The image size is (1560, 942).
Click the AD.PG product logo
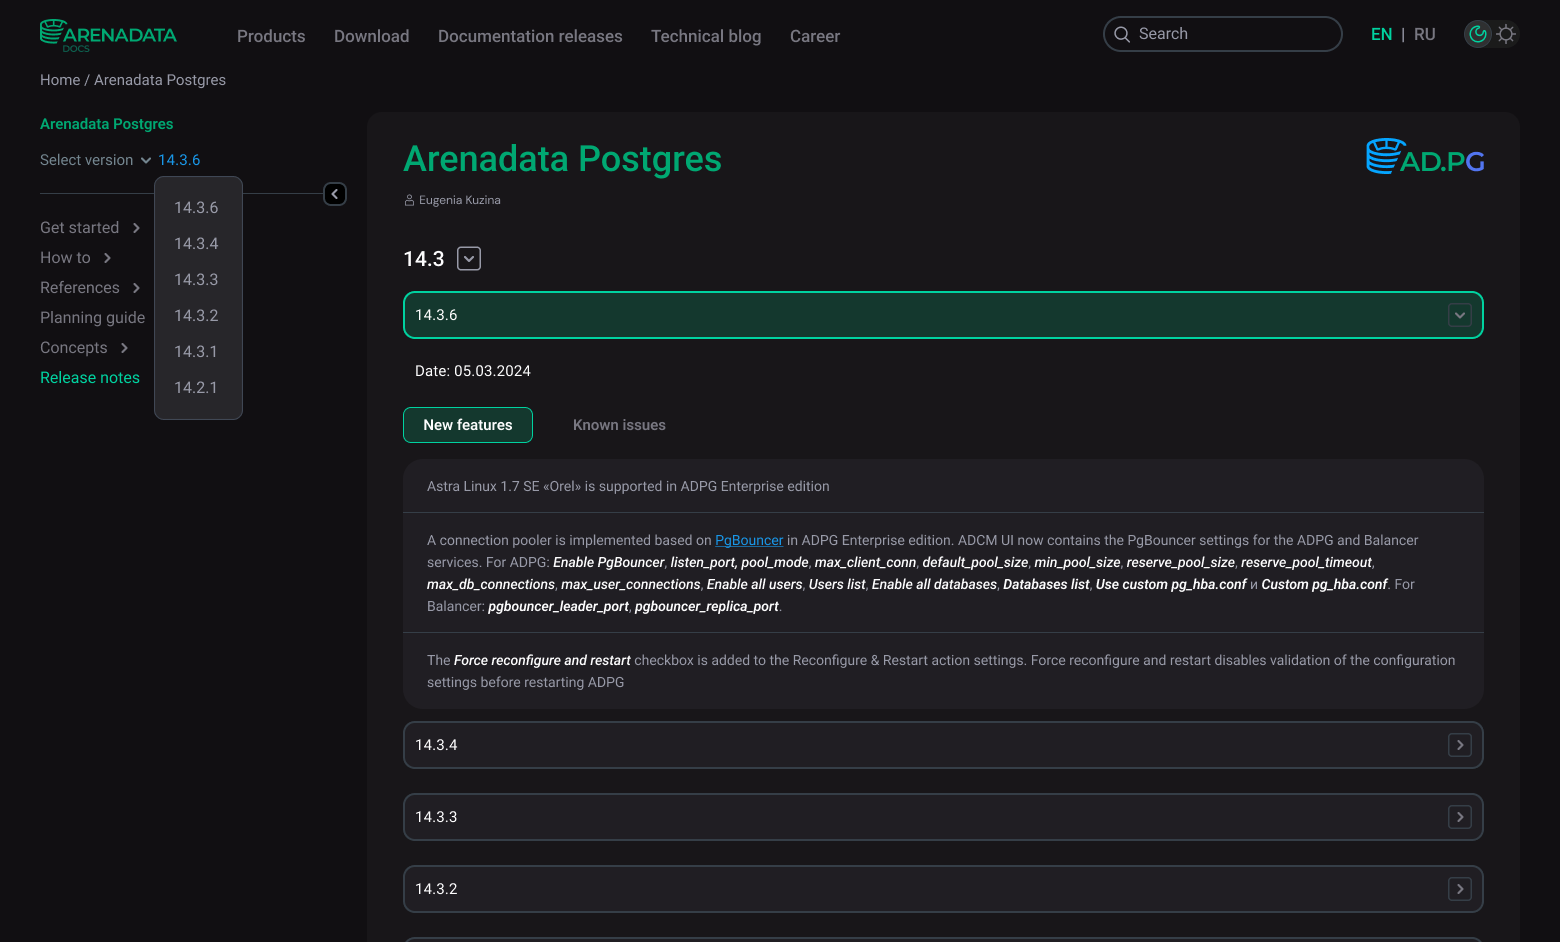[x=1424, y=158]
